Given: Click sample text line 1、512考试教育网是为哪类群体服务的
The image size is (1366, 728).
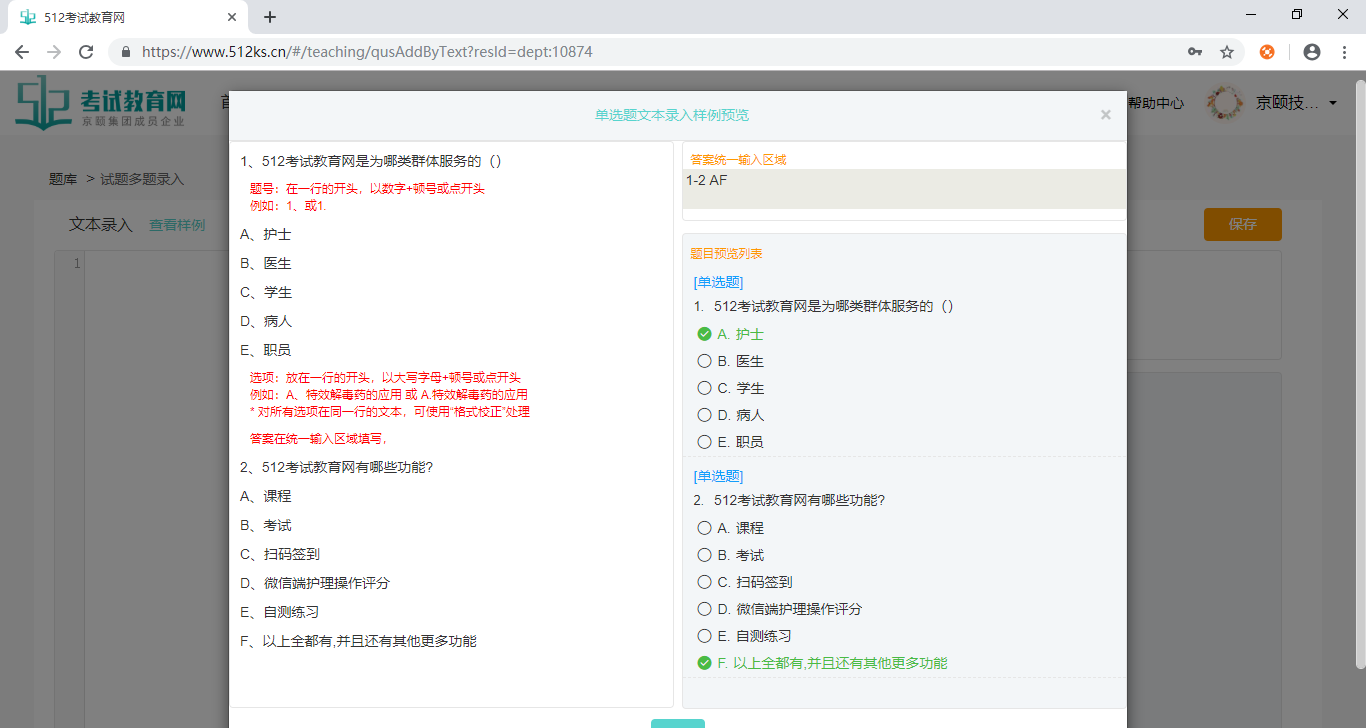Looking at the screenshot, I should (x=371, y=161).
